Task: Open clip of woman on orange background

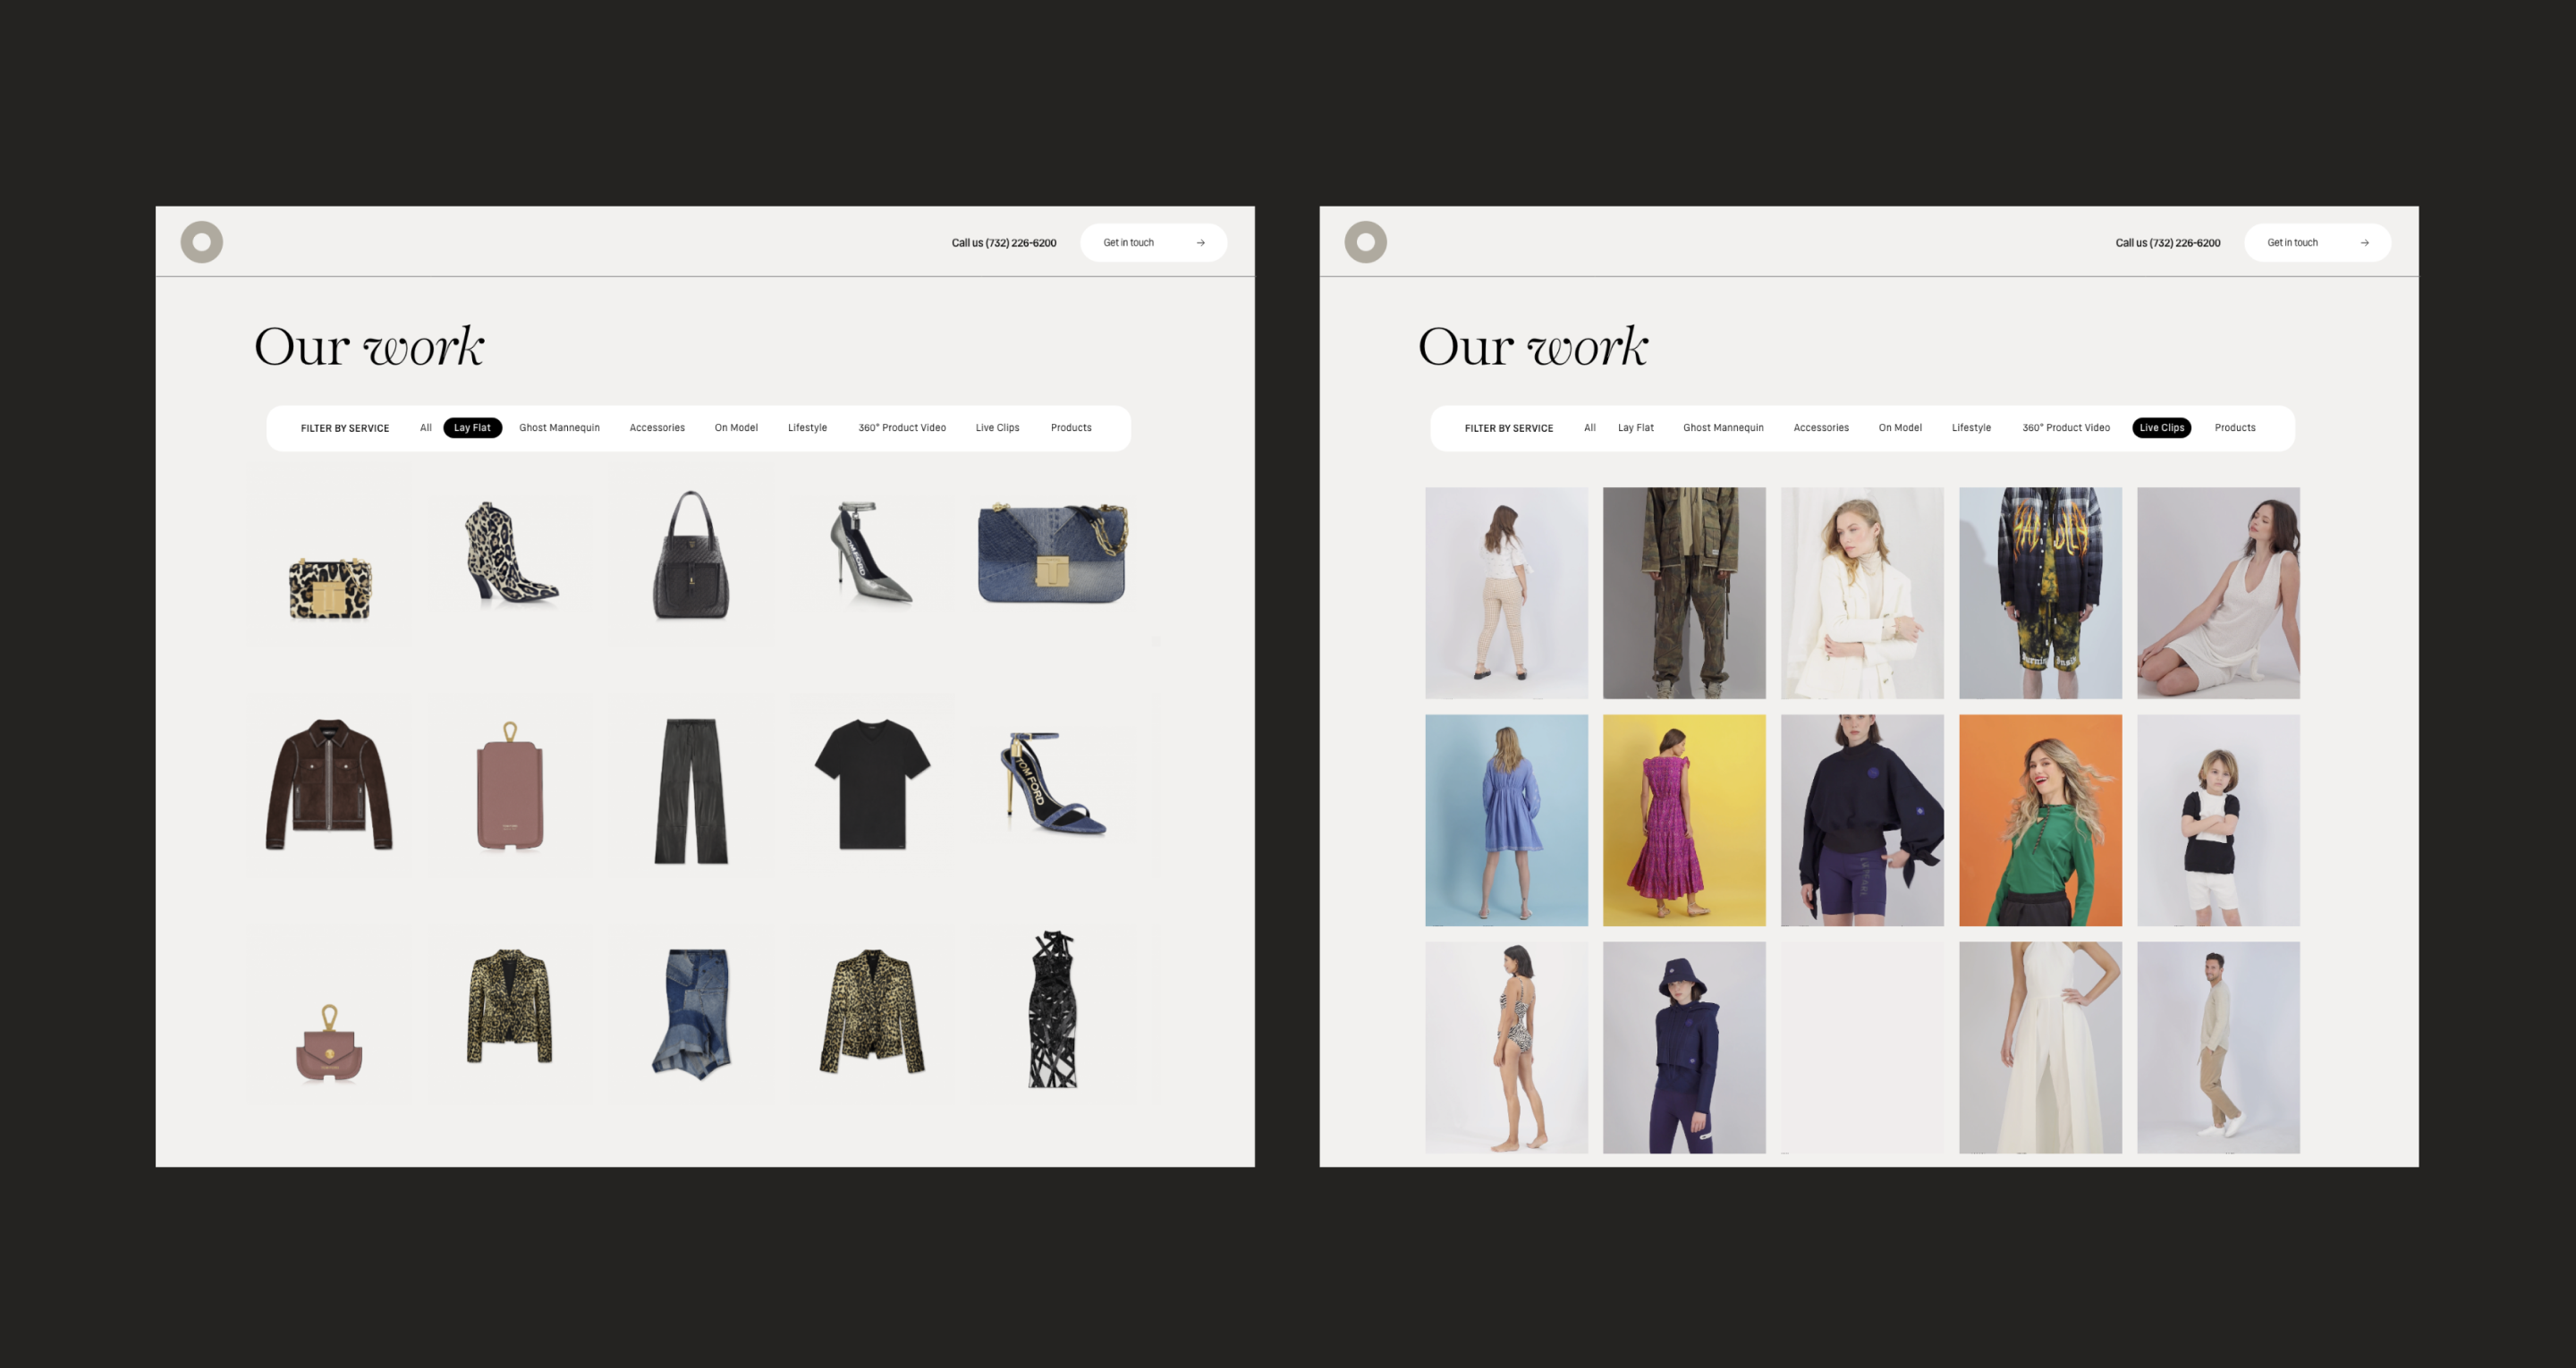Action: click(x=2040, y=820)
